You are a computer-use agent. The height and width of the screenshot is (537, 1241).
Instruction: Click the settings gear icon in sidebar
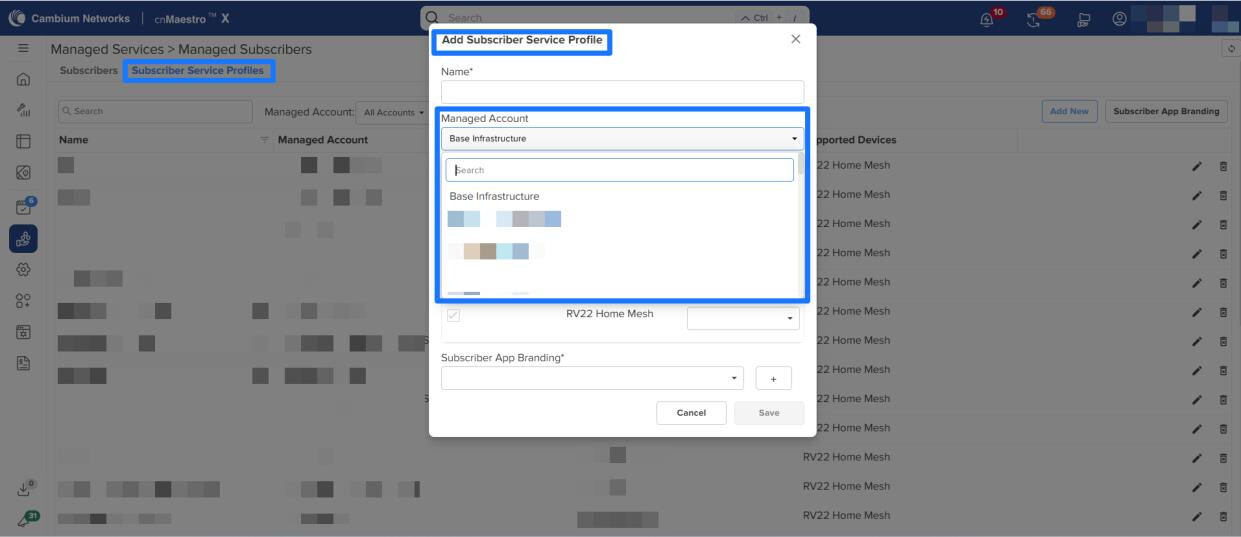point(23,269)
